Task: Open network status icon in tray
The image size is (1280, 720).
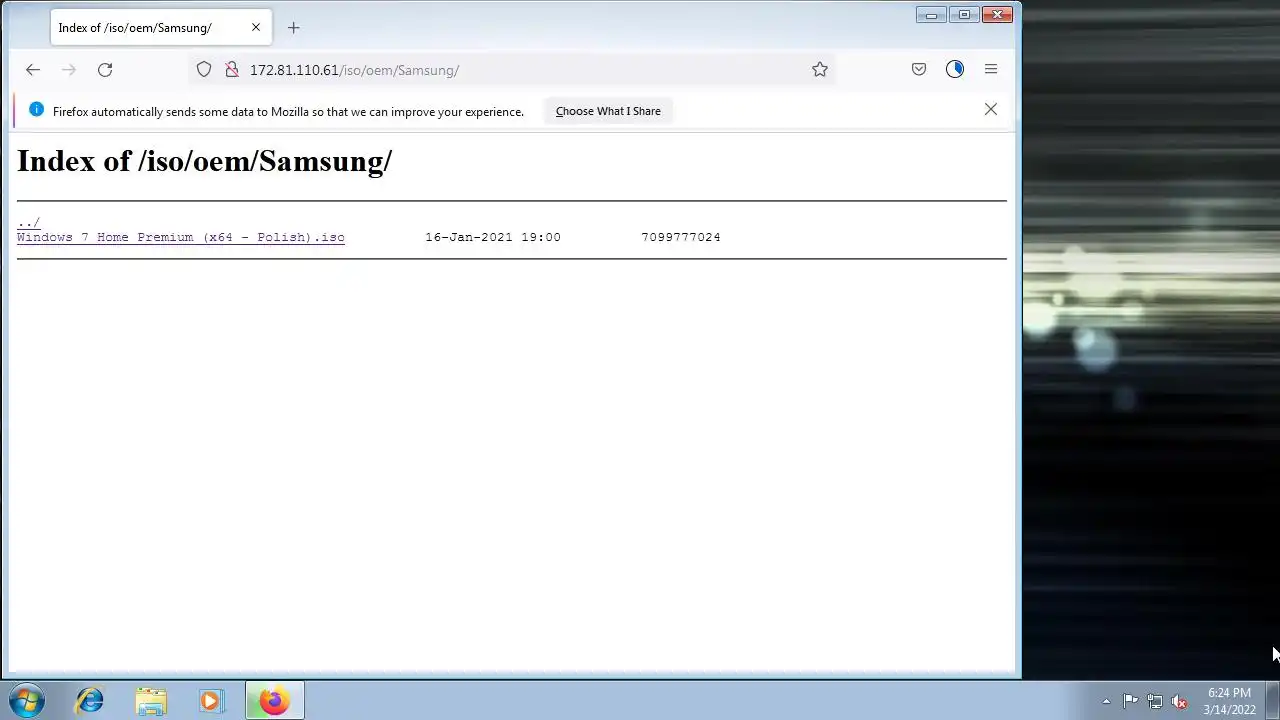Action: pos(1155,701)
